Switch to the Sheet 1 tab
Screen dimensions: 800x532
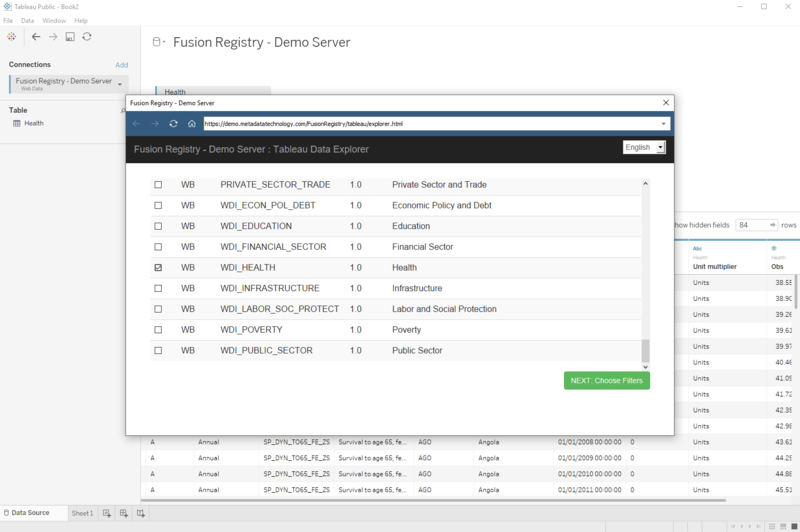pyautogui.click(x=82, y=513)
